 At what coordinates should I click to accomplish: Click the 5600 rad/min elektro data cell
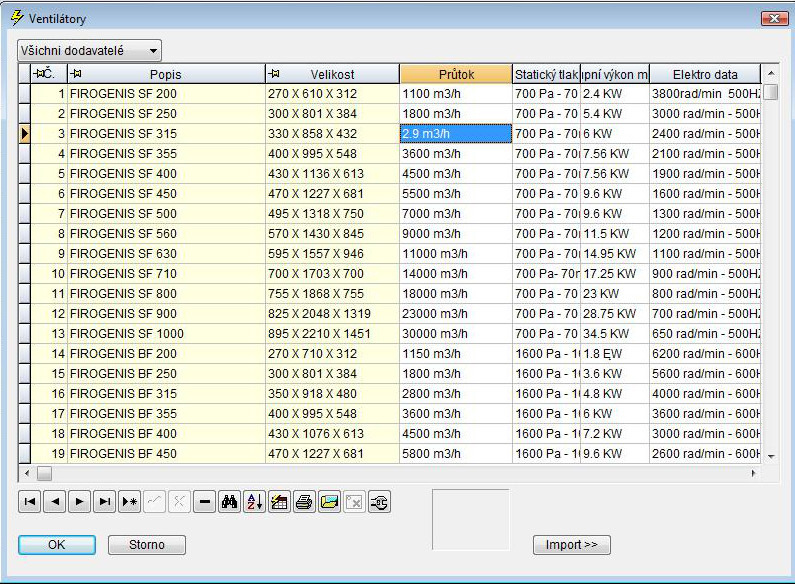(705, 374)
